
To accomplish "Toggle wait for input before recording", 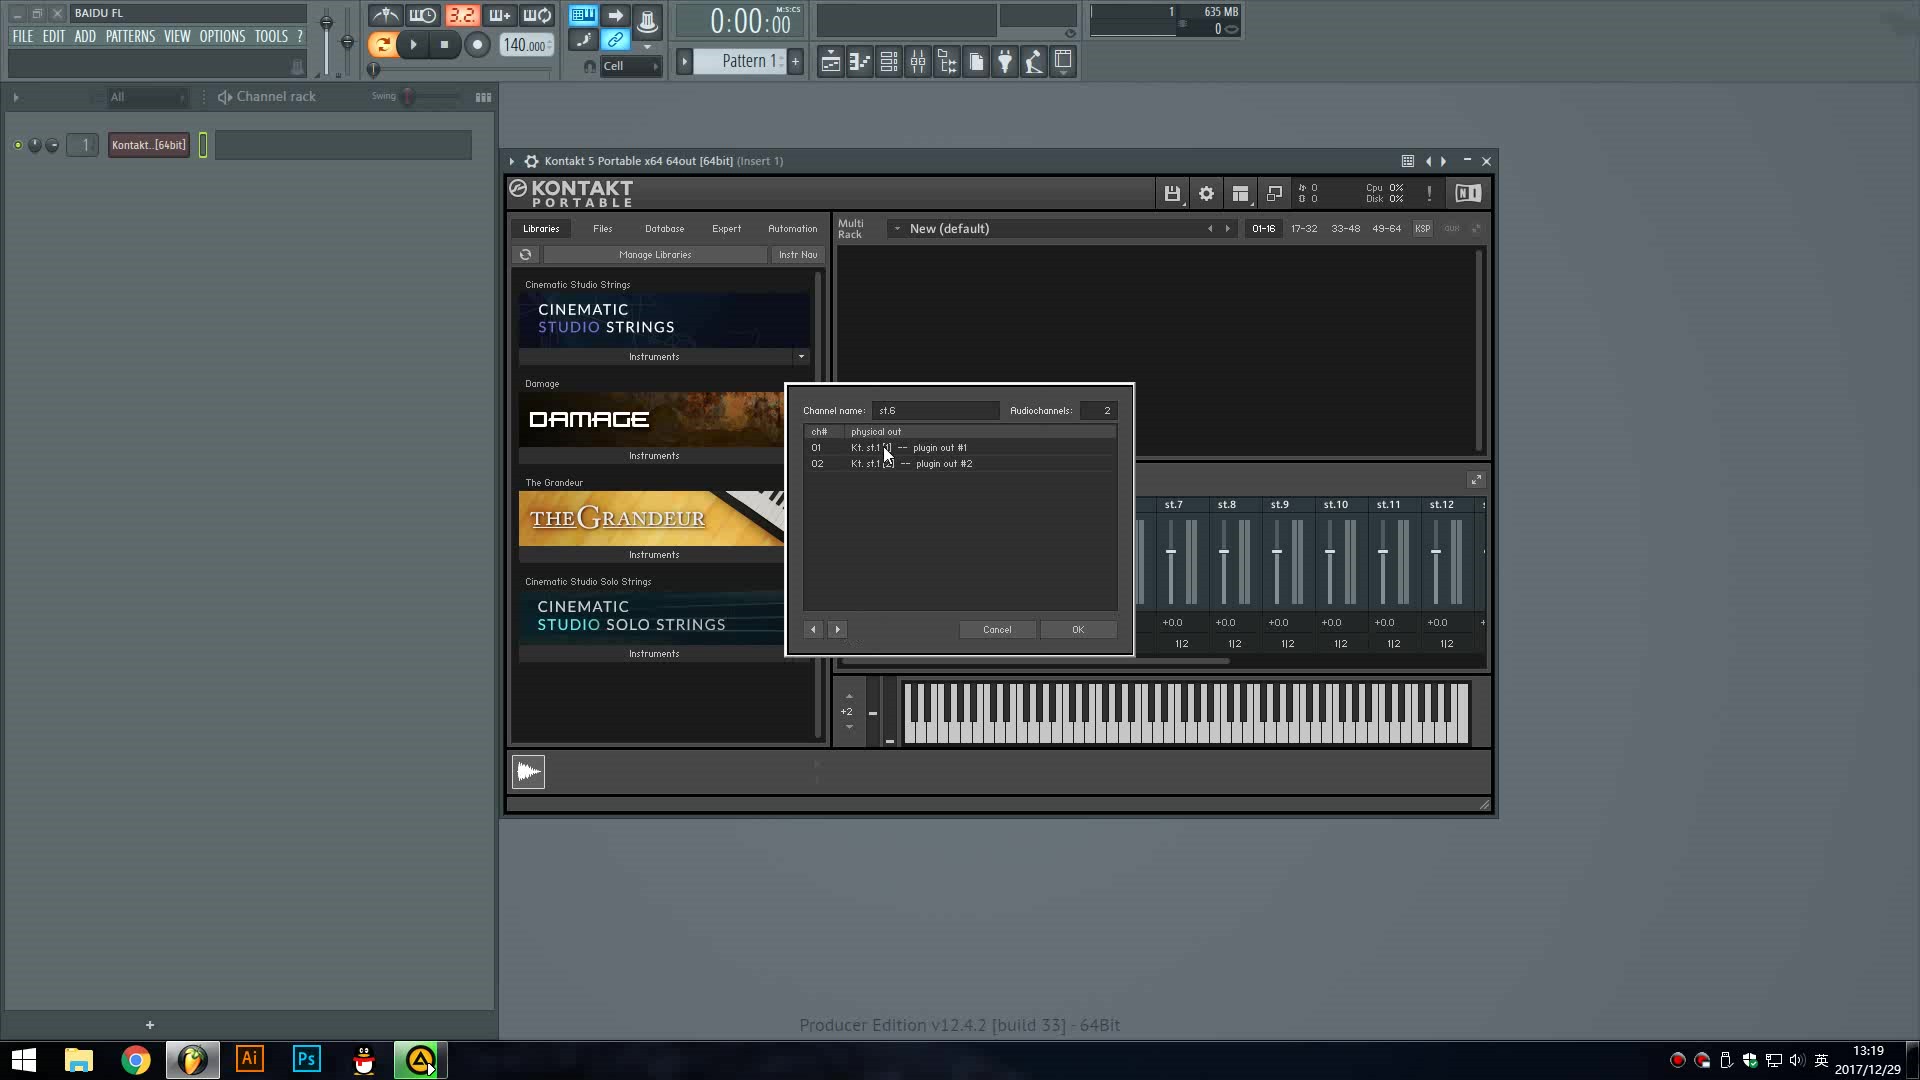I will 423,16.
